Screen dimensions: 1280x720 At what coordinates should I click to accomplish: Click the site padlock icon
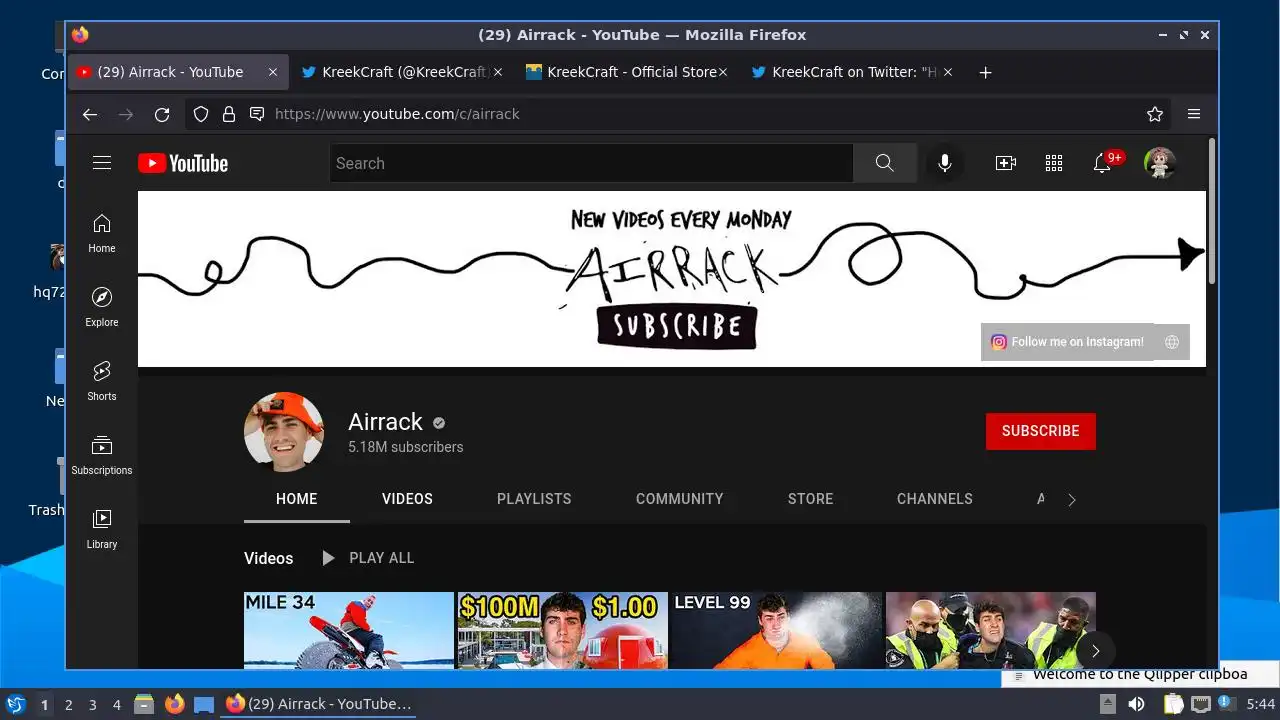229,114
